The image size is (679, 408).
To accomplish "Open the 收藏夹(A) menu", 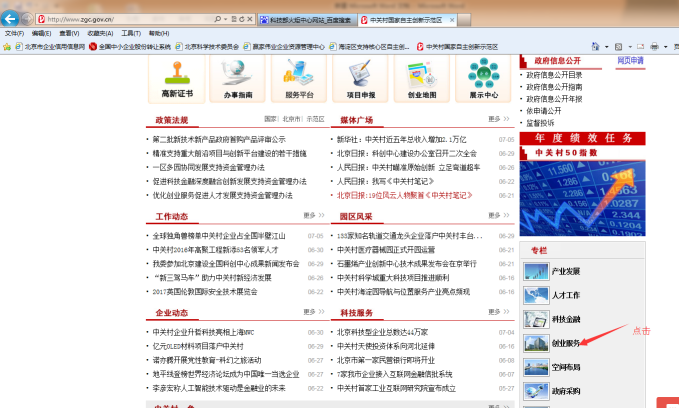I will [100, 33].
